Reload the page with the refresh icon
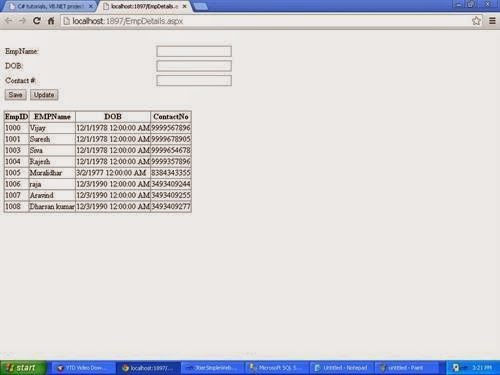Viewport: 500px width, 375px height. (37, 21)
